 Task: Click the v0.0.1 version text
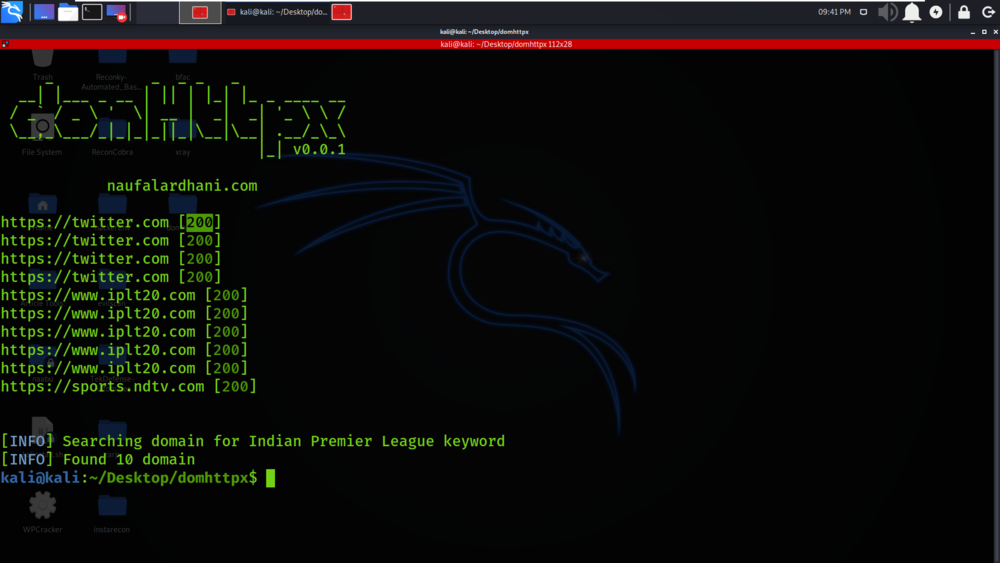[319, 149]
